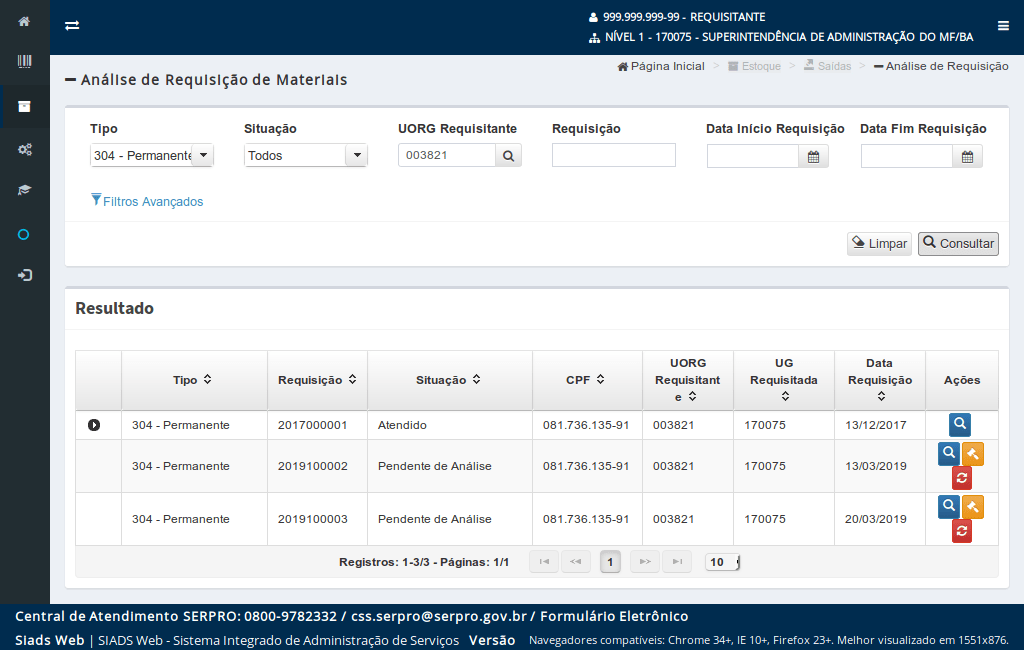Analyze requisition 2019100003 with gavel icon

[x=972, y=507]
